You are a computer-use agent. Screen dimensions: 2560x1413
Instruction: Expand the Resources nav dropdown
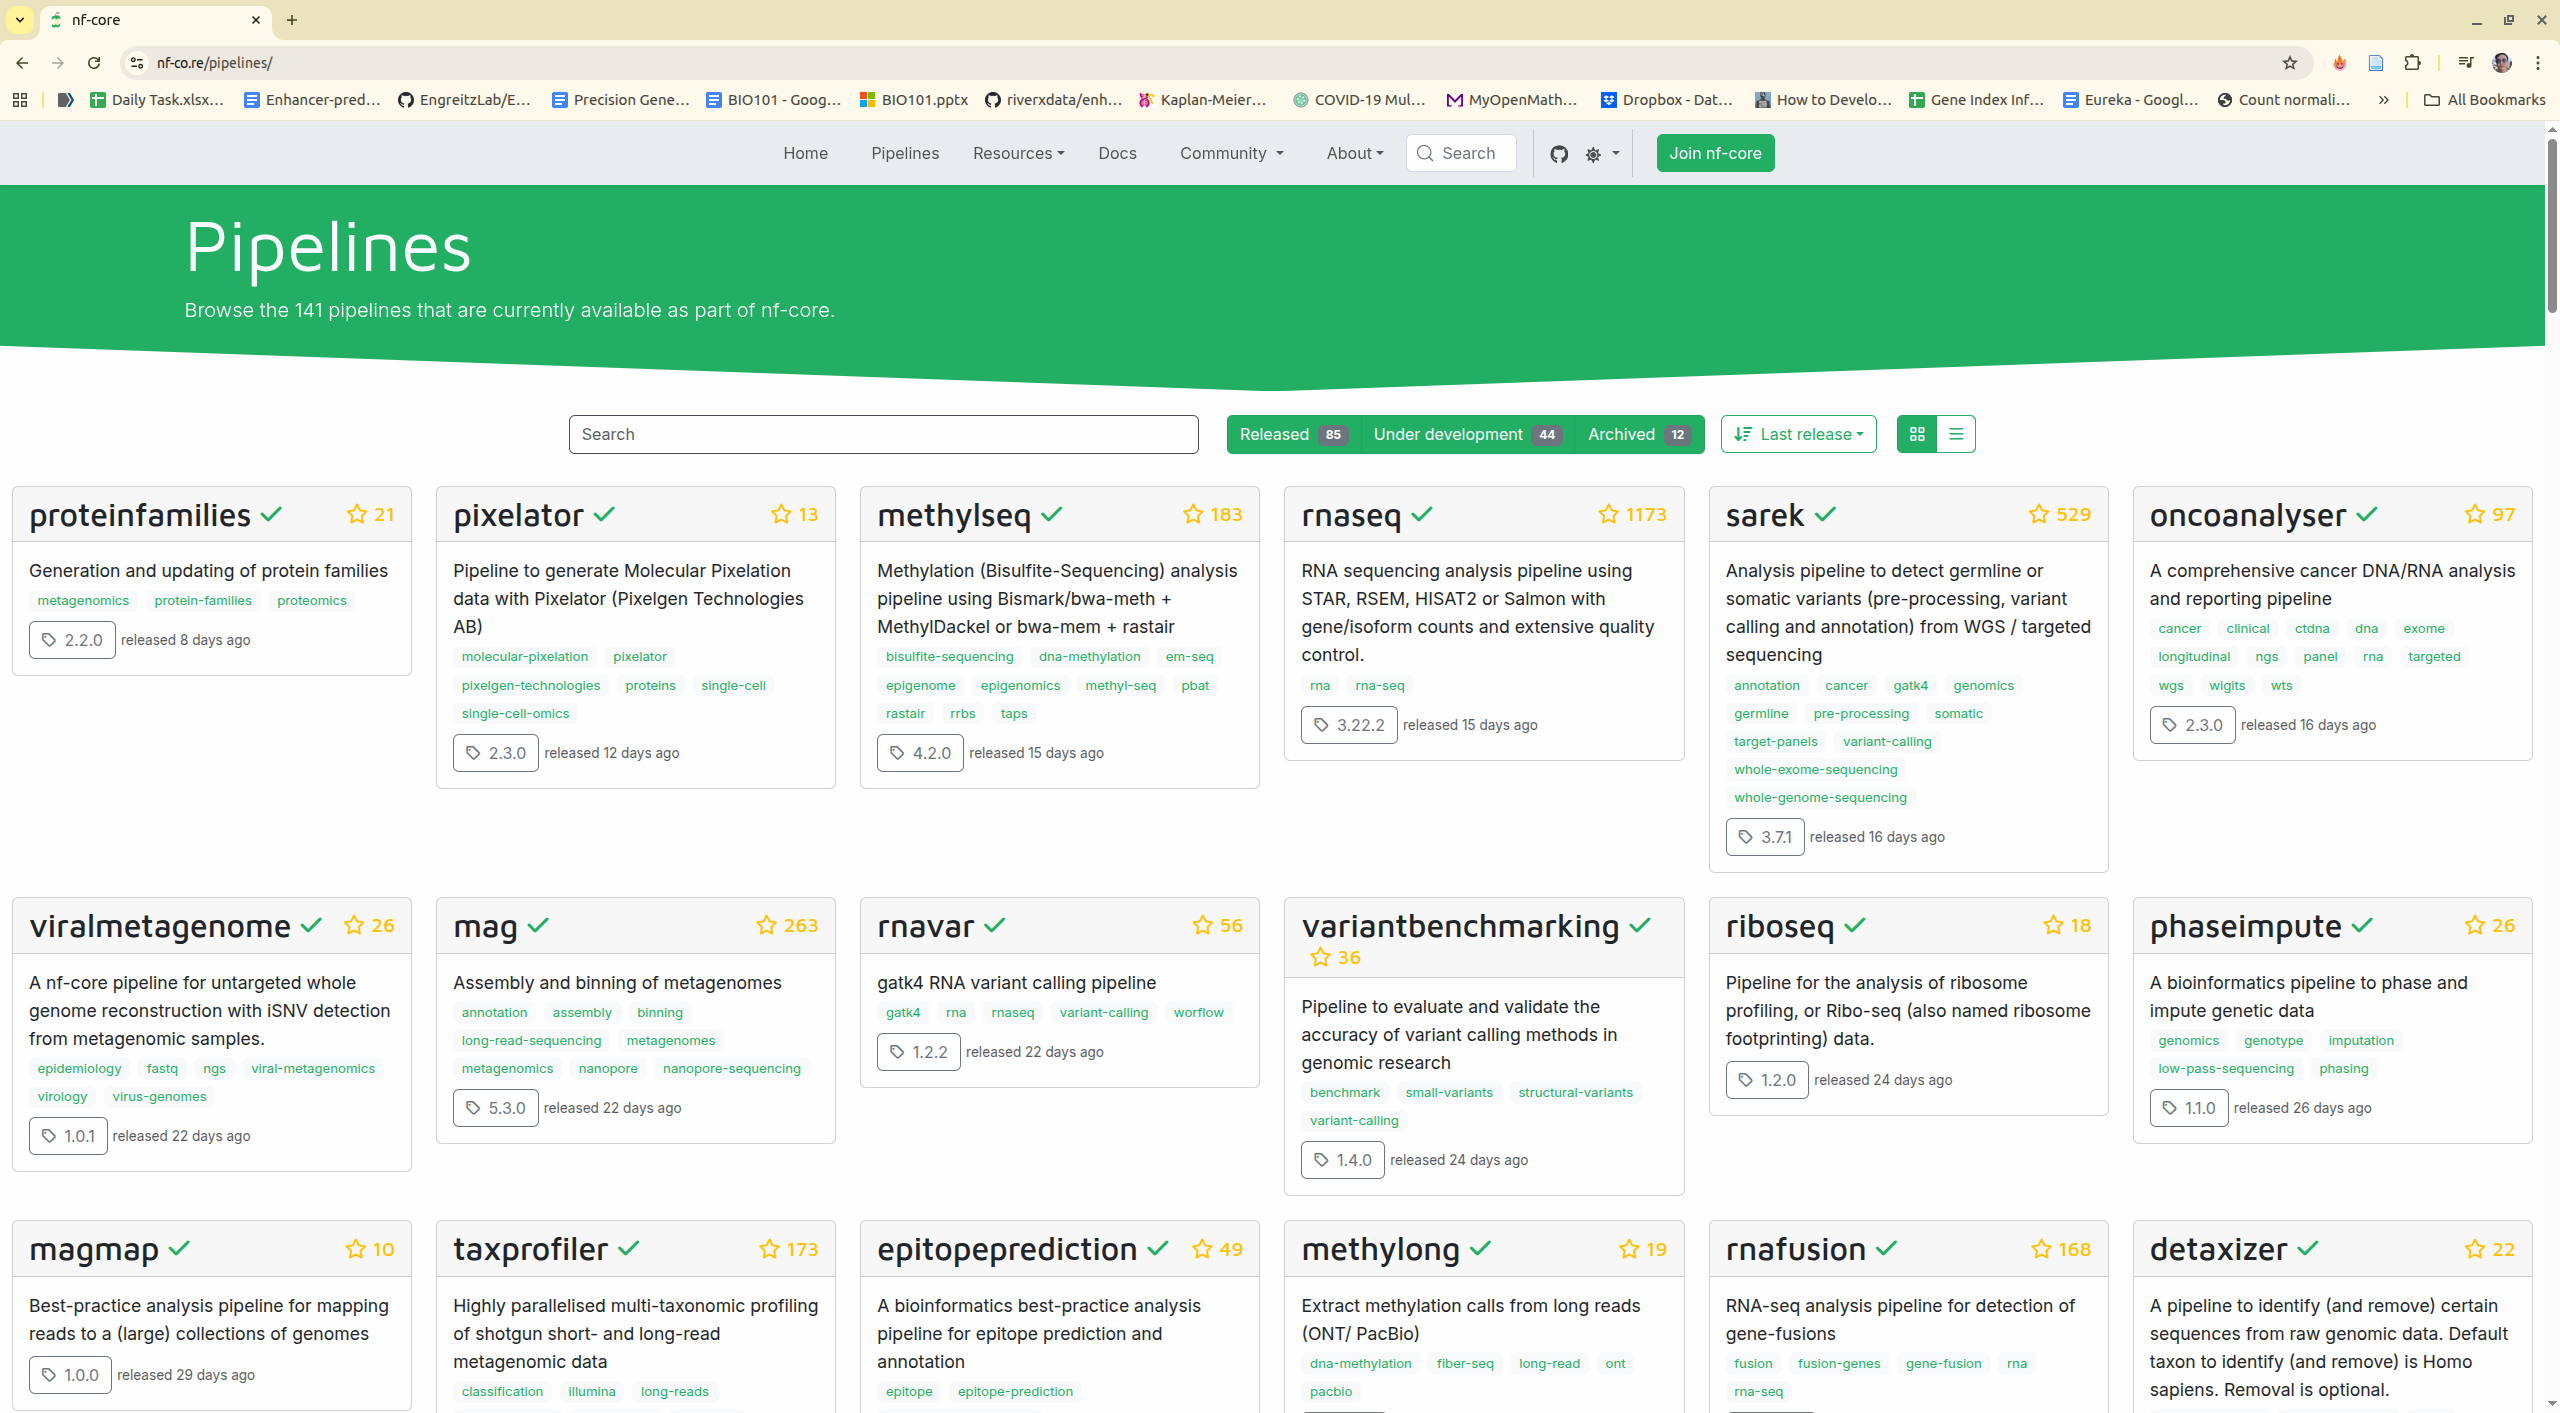pos(1018,153)
